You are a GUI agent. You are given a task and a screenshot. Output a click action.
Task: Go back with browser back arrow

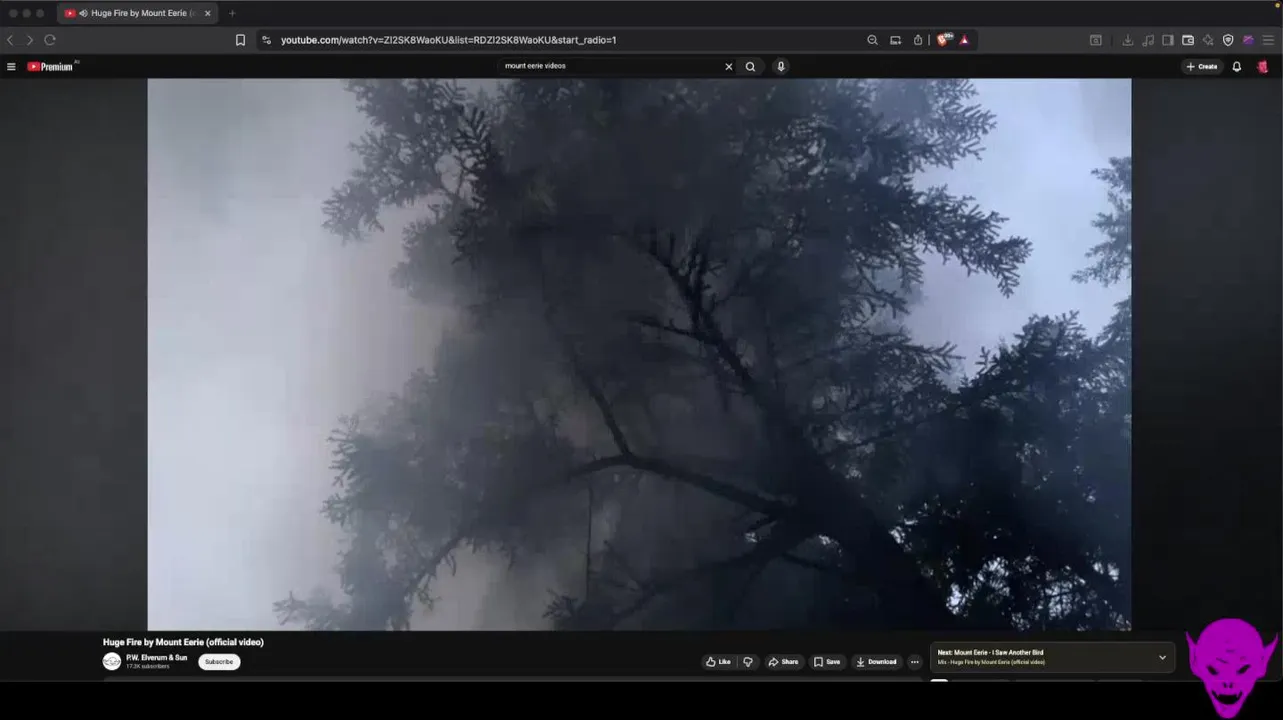pos(10,40)
